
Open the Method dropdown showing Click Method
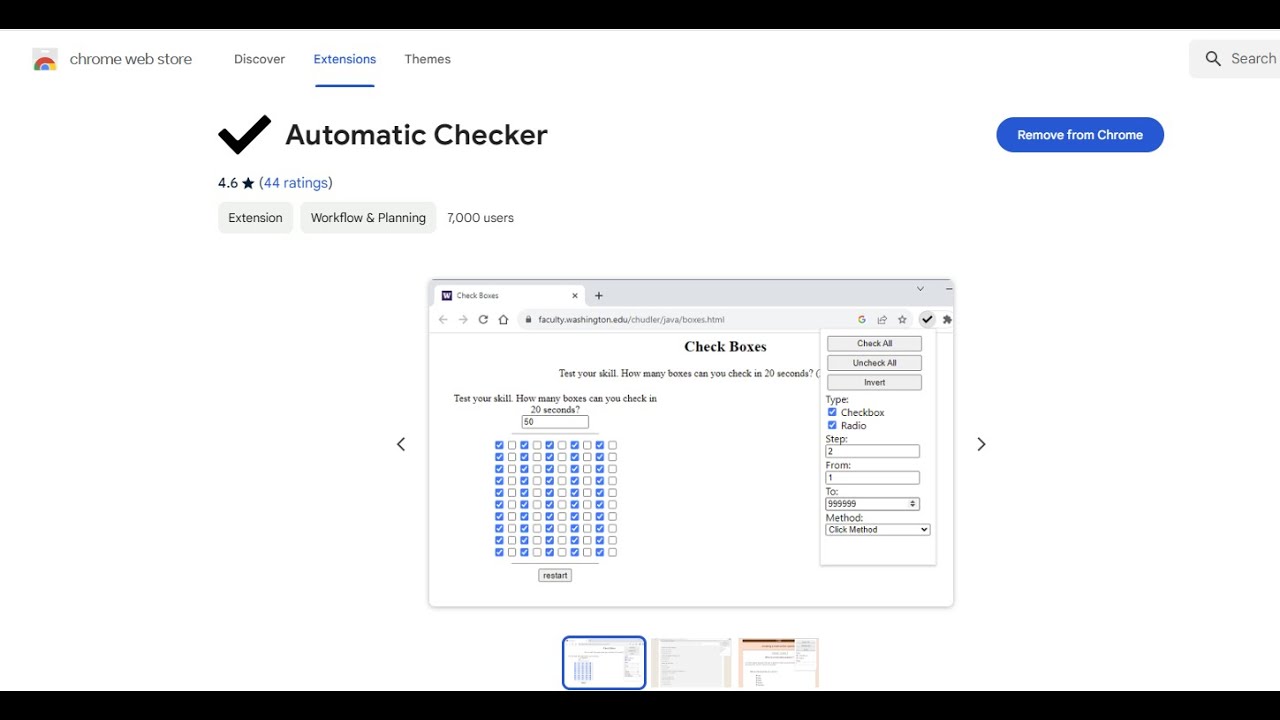(x=878, y=530)
